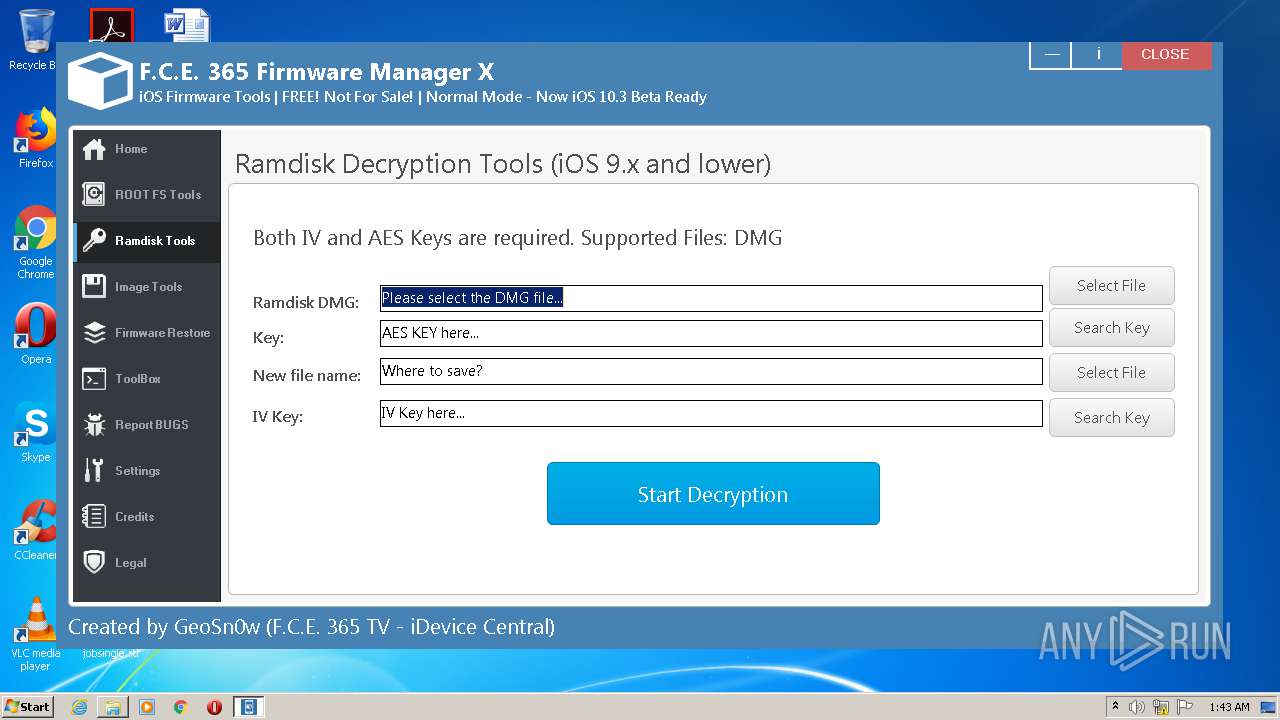Select the Adobe Acrobat desktop icon
This screenshot has width=1280, height=720.
[x=111, y=25]
